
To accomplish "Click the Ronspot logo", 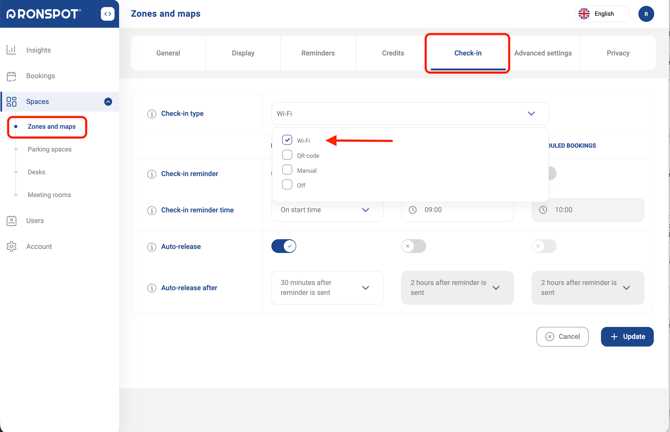I will point(43,14).
